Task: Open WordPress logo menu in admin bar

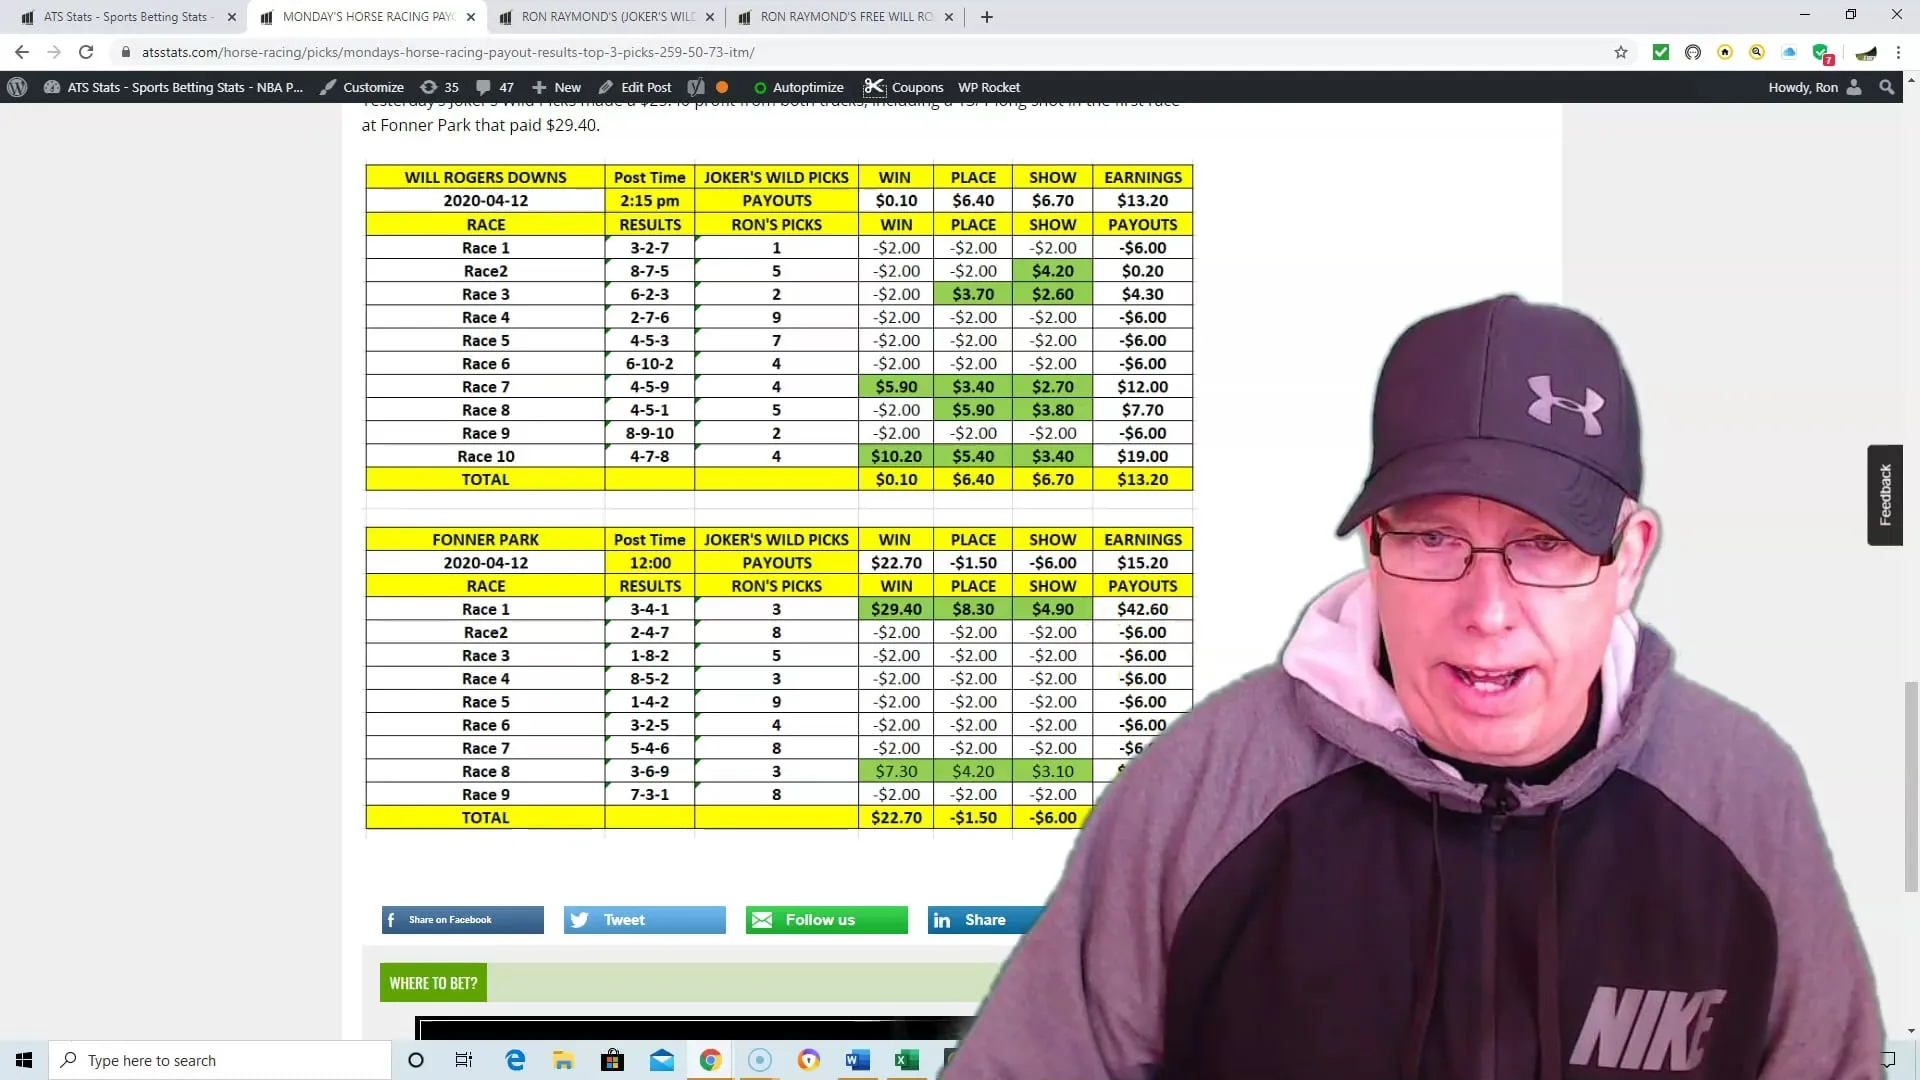Action: tap(17, 87)
